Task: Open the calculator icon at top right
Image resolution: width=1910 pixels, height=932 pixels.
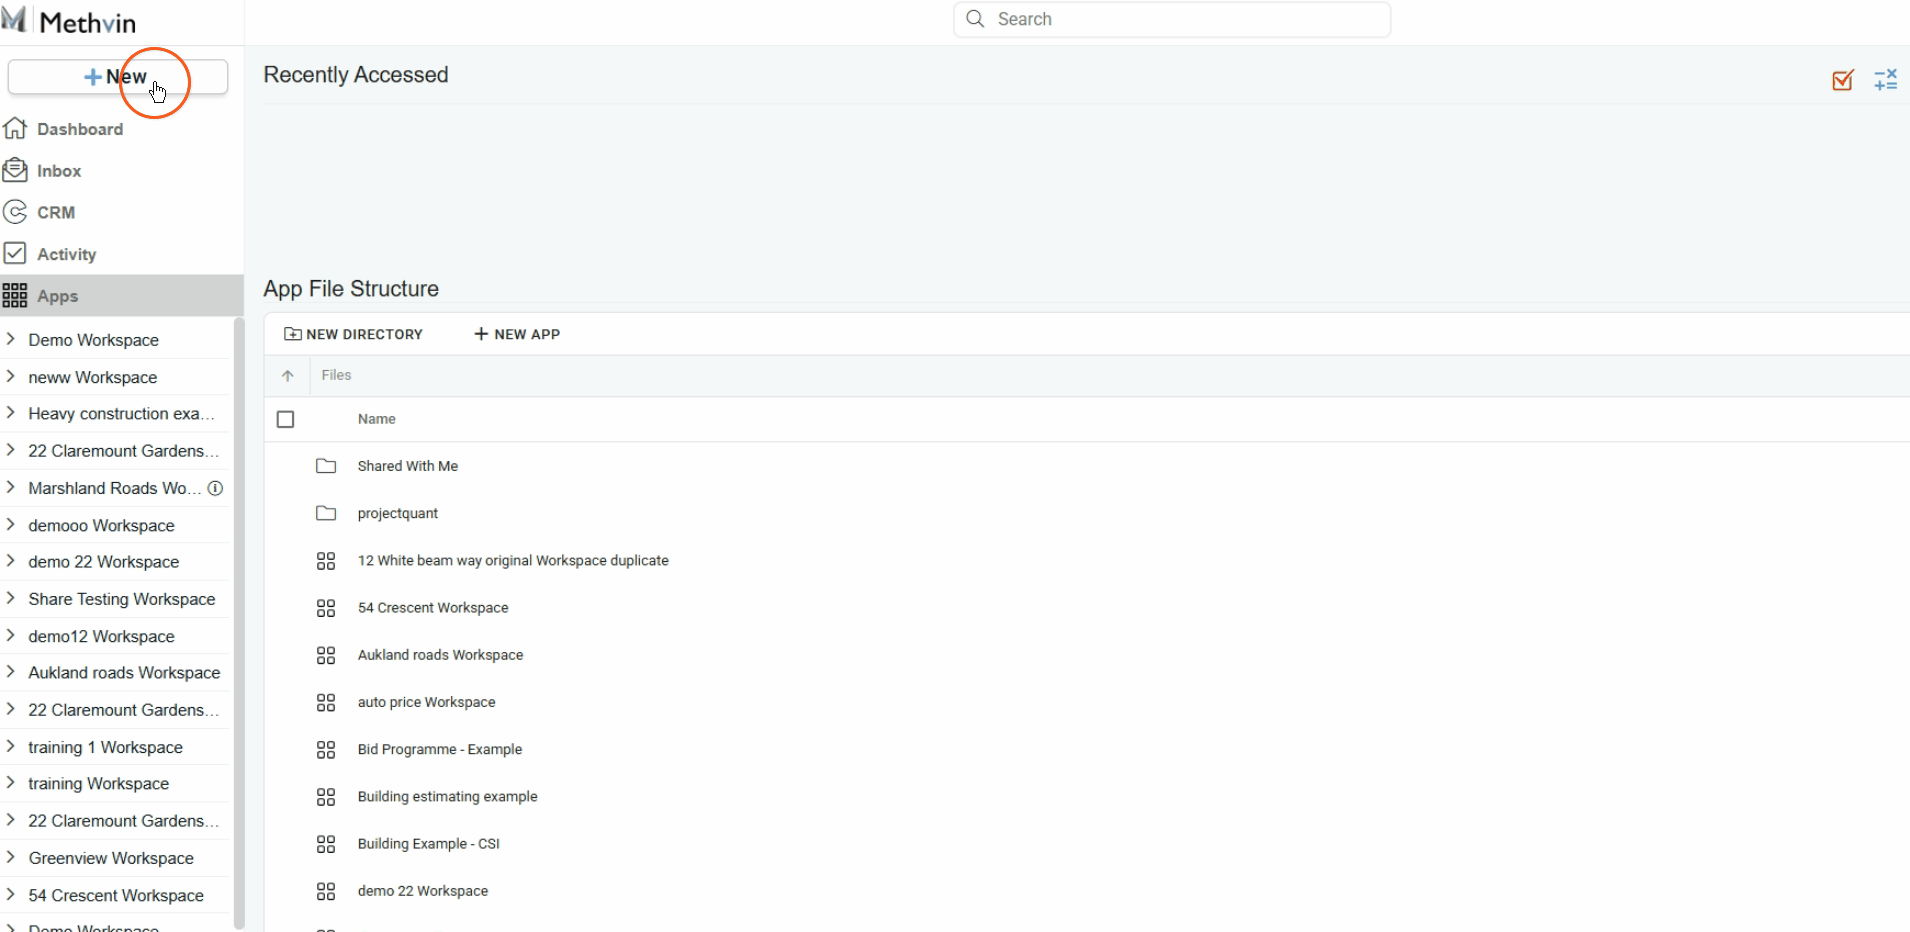Action: pyautogui.click(x=1885, y=80)
